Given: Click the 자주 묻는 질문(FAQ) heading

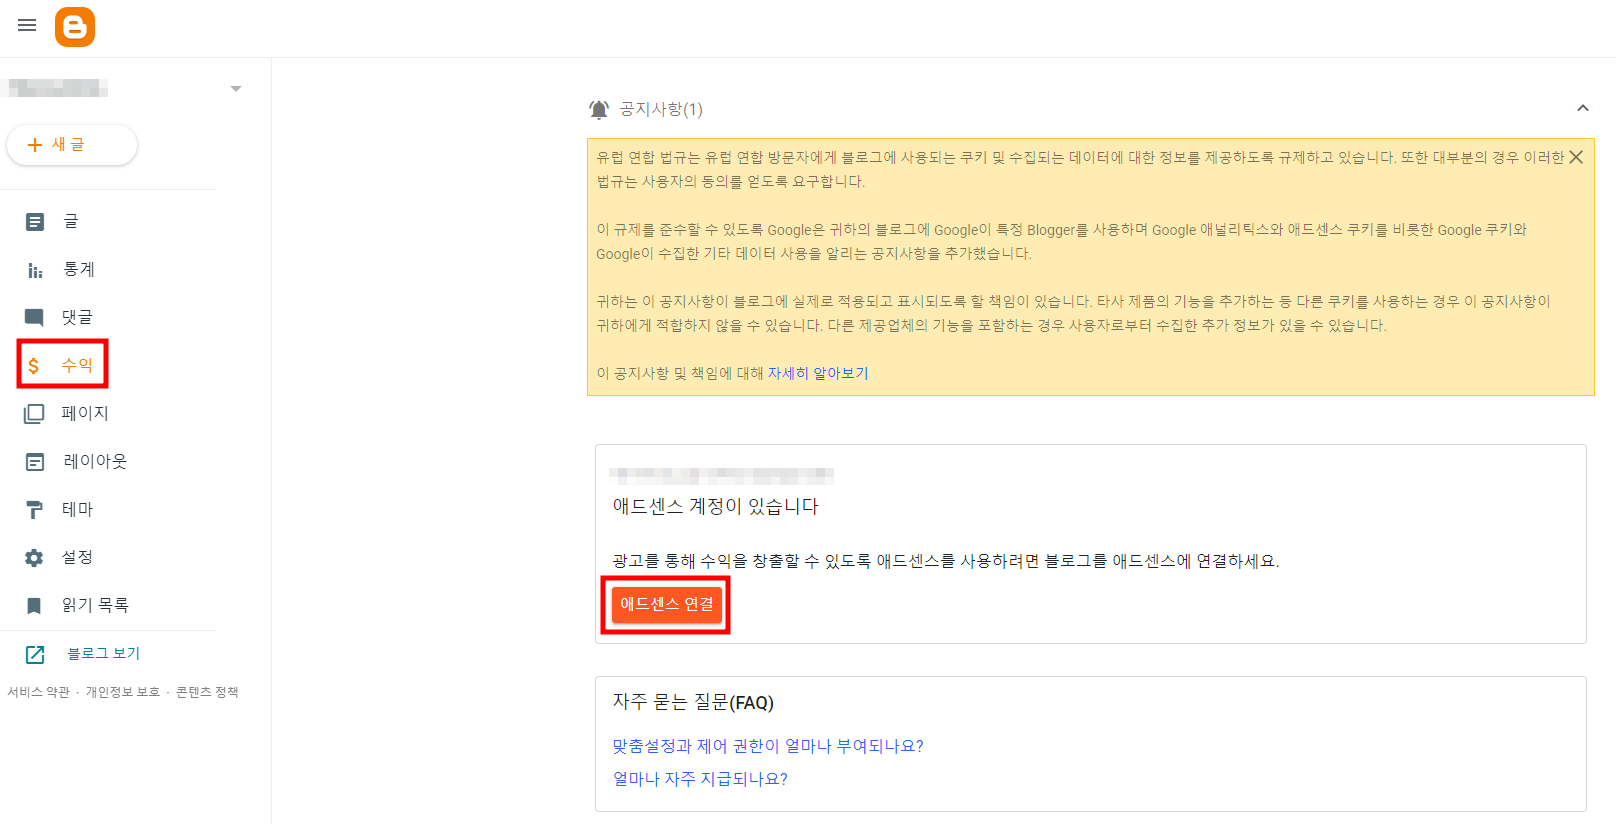Looking at the screenshot, I should (x=693, y=702).
